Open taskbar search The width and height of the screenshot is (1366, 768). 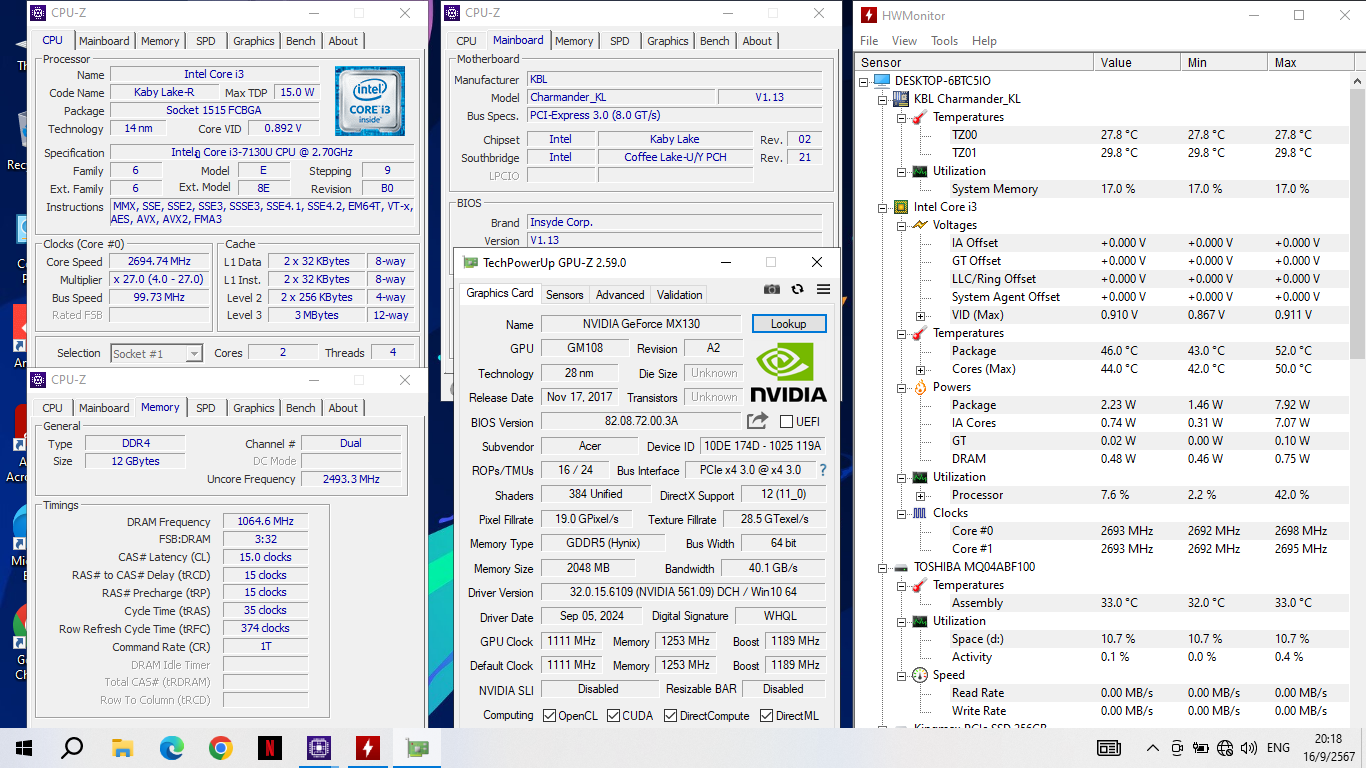[x=72, y=748]
